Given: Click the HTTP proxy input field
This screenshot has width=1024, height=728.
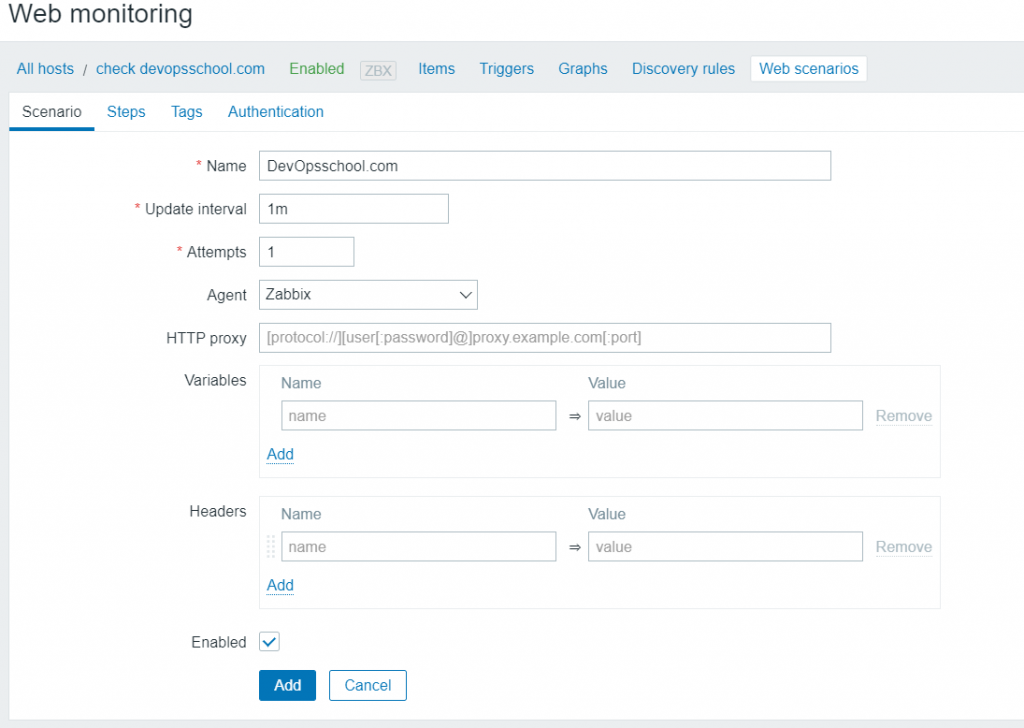Looking at the screenshot, I should pos(544,338).
